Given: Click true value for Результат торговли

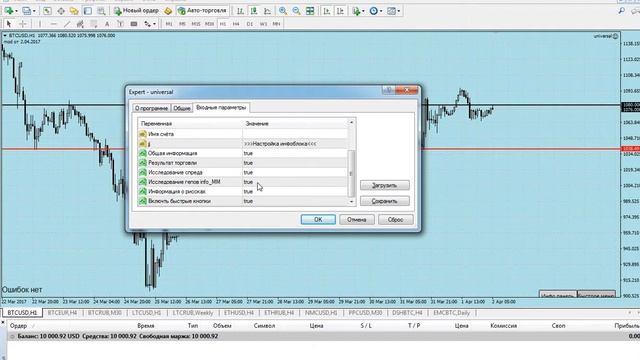Looking at the screenshot, I should coord(248,163).
